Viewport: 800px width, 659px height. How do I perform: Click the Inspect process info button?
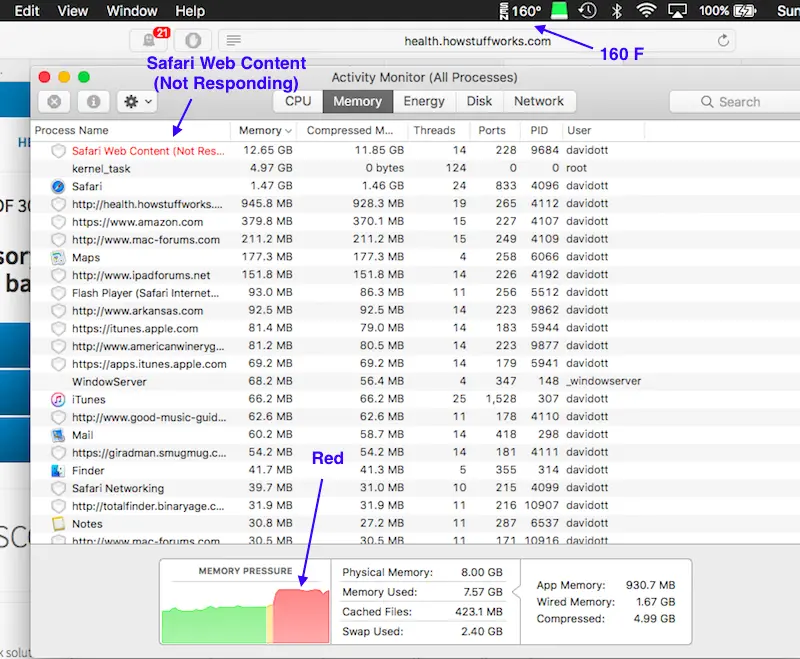pyautogui.click(x=92, y=101)
